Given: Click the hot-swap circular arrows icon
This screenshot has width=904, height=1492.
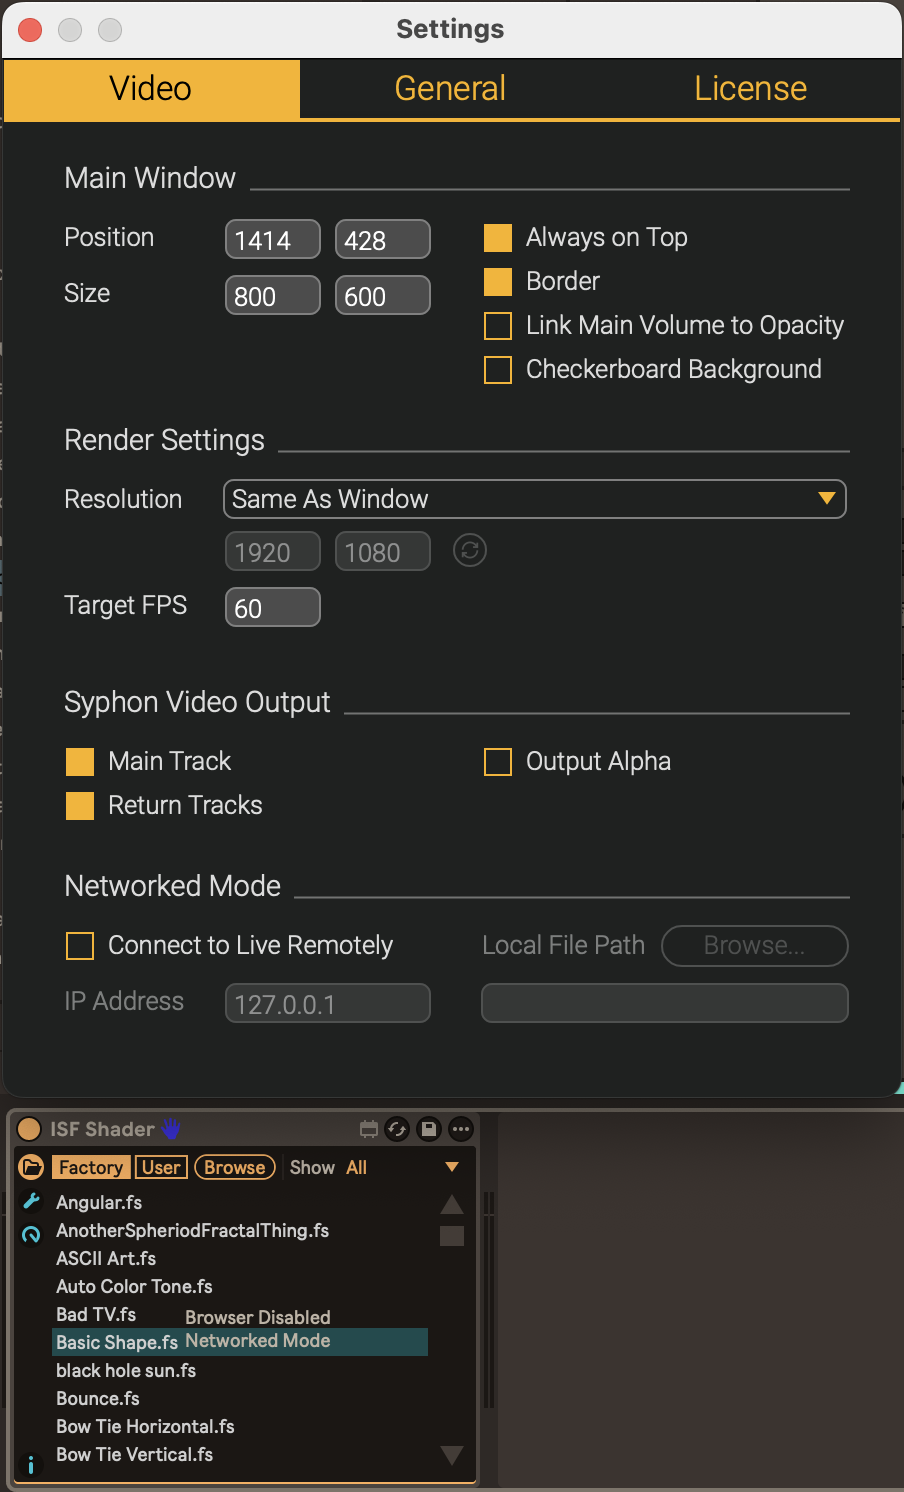Looking at the screenshot, I should tap(397, 1129).
